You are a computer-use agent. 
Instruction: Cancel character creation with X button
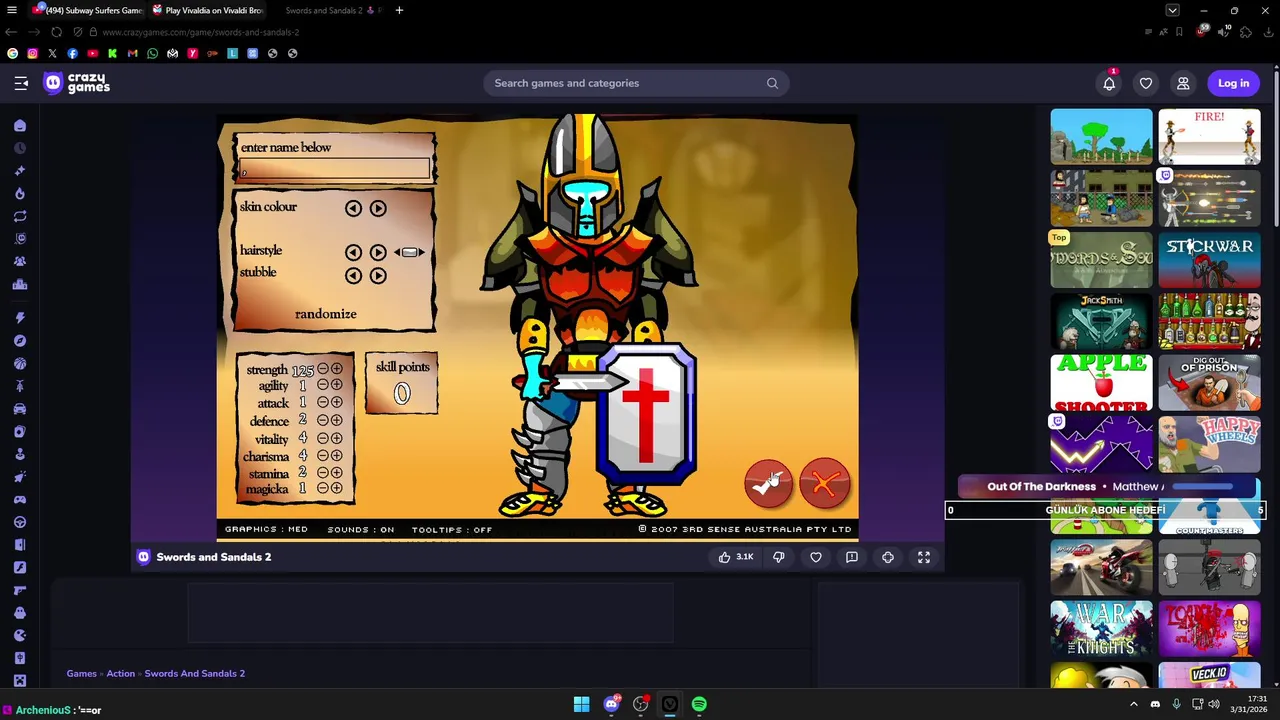824,484
